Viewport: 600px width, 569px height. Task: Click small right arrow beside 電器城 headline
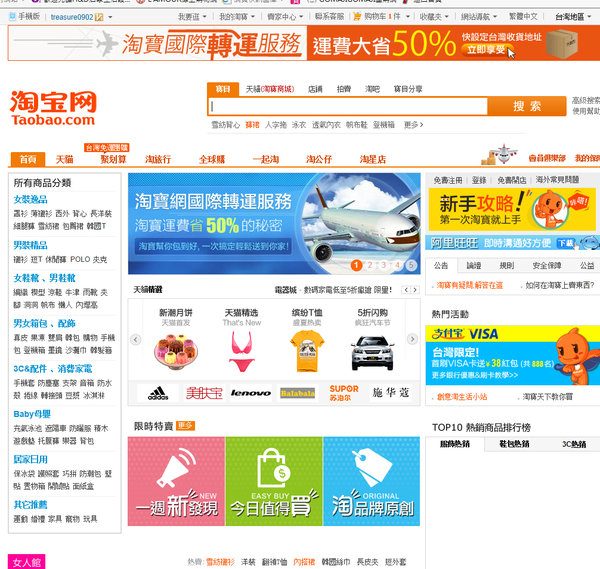pos(414,290)
